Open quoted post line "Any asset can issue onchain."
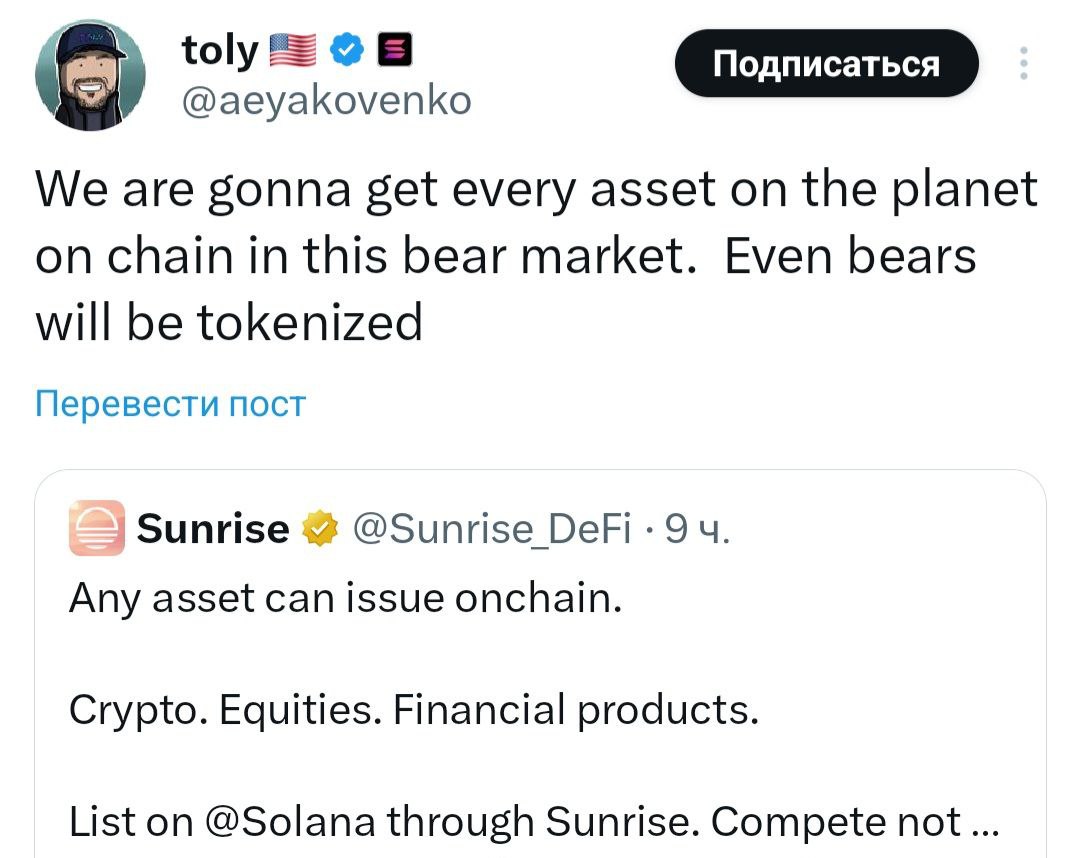Screen dimensions: 1080x858 click(346, 598)
